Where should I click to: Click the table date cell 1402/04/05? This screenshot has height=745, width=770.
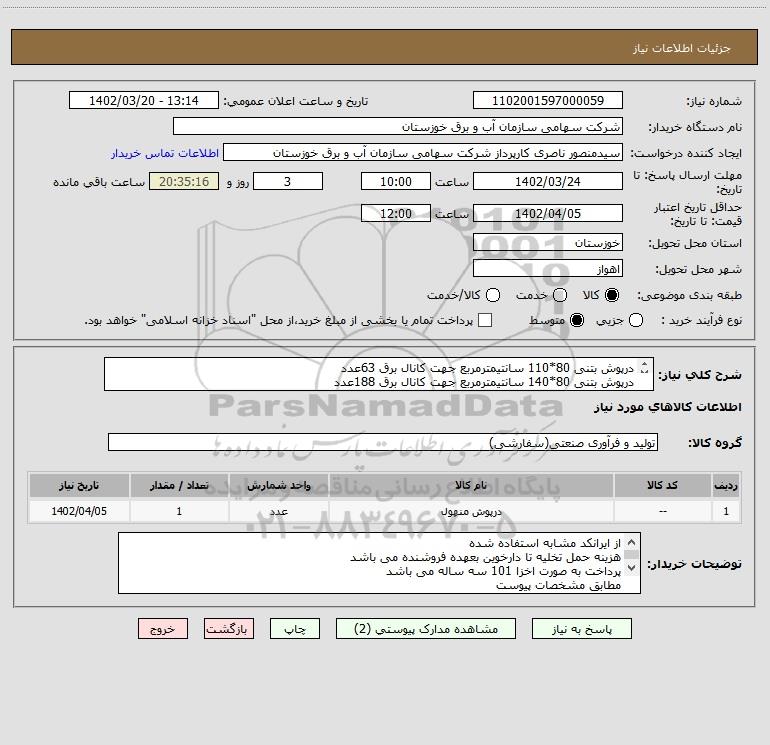79,511
